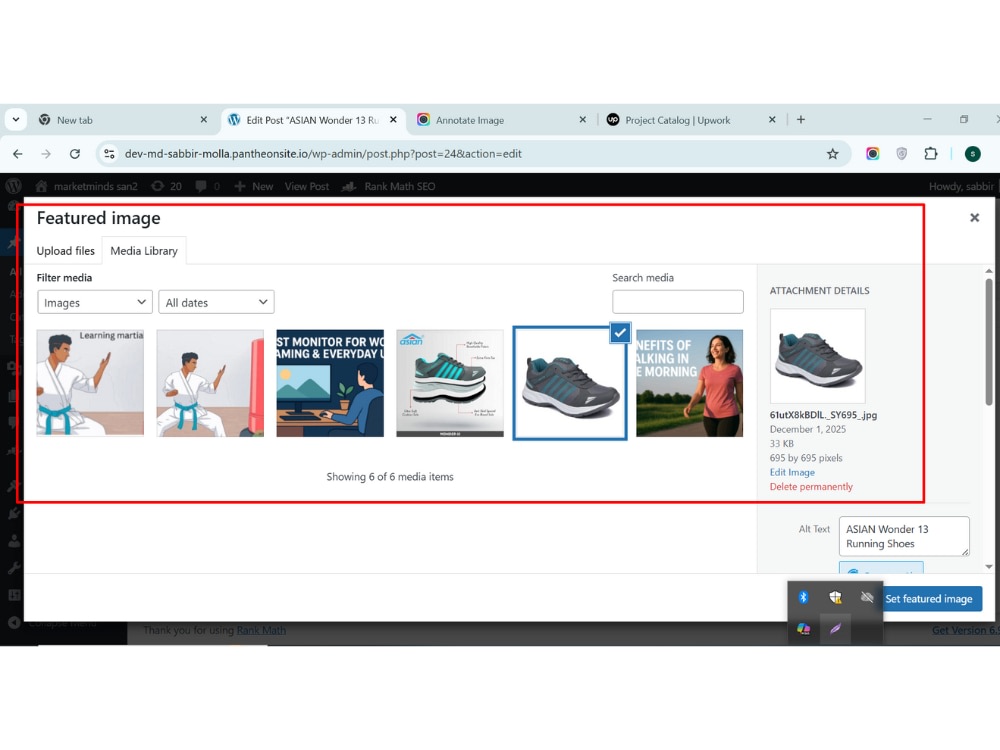The image size is (1000, 750).
Task: Click the Rank Math footer link
Action: pos(261,630)
